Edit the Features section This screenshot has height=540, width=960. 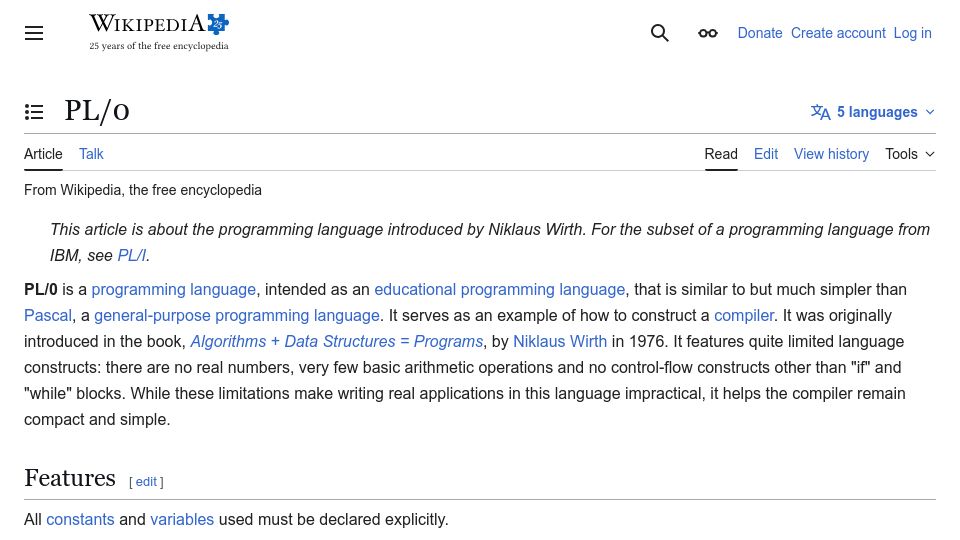click(146, 482)
